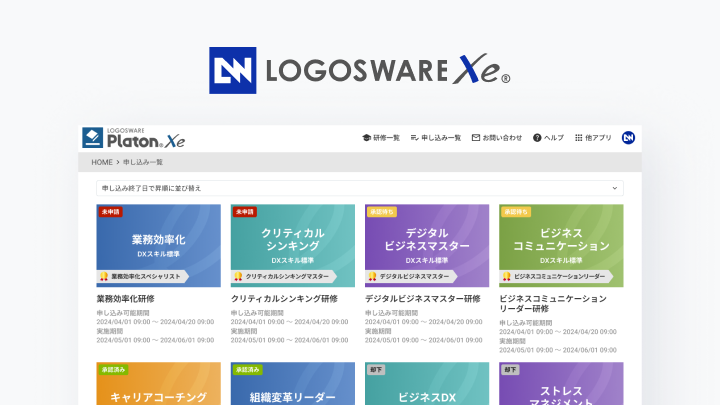Click the graduation cap icon for 研修一覧

[x=366, y=137]
